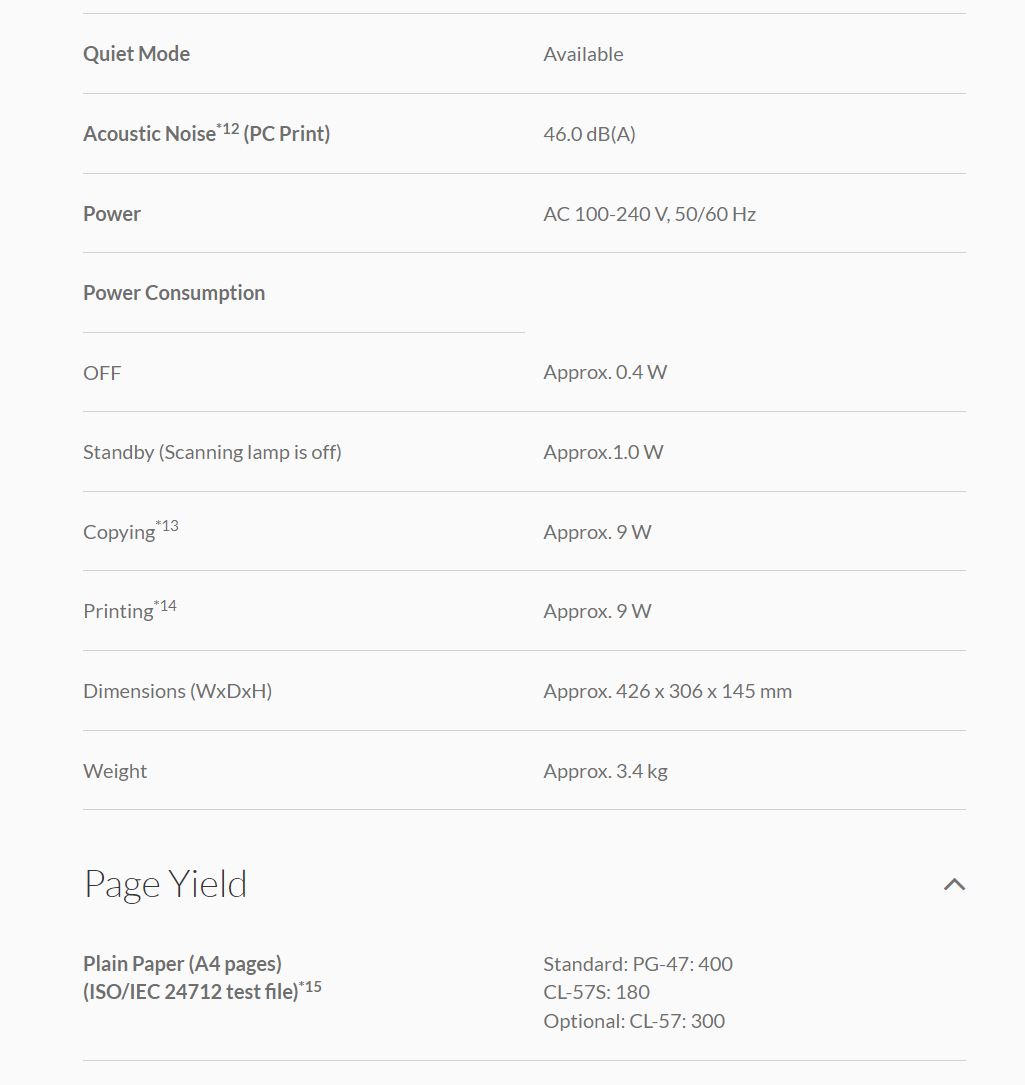This screenshot has height=1085, width=1025.
Task: Click the Page Yield heading
Action: point(166,884)
